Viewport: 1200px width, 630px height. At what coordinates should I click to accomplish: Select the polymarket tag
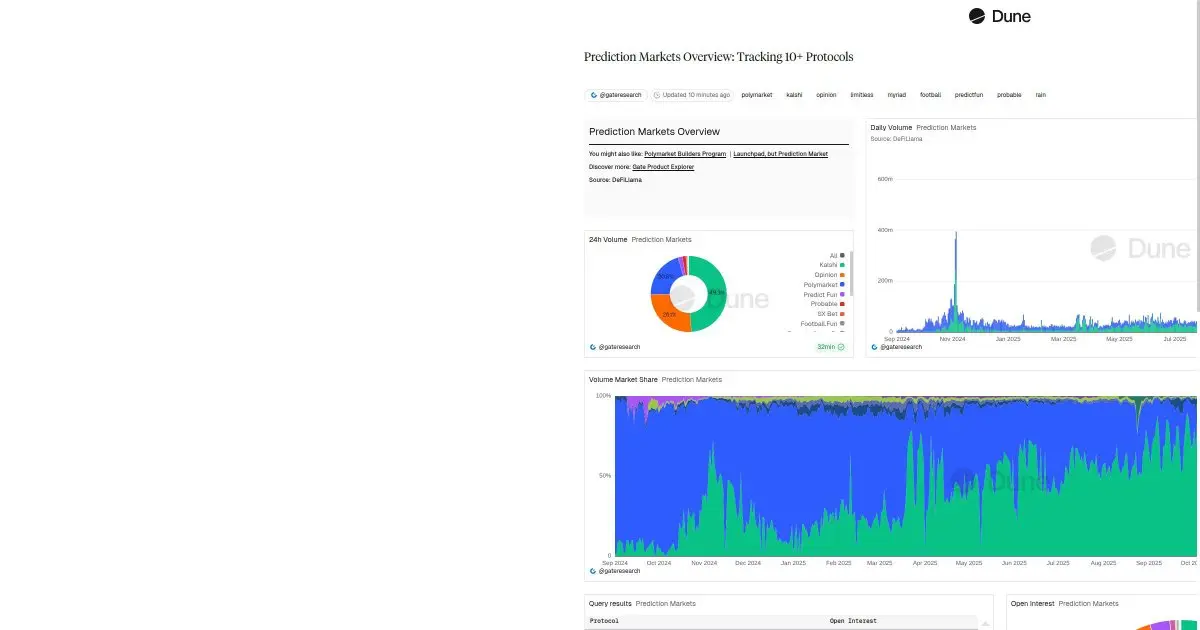pyautogui.click(x=757, y=95)
